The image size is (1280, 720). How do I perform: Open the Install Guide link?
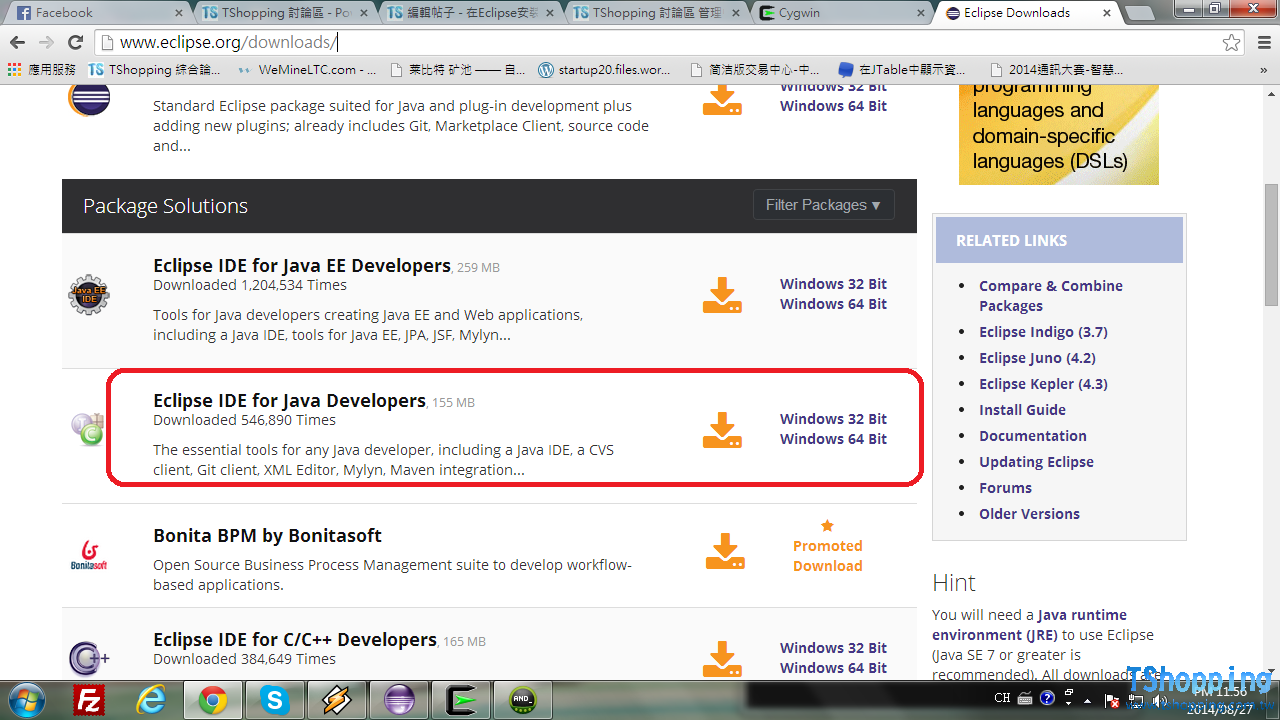tap(1022, 410)
